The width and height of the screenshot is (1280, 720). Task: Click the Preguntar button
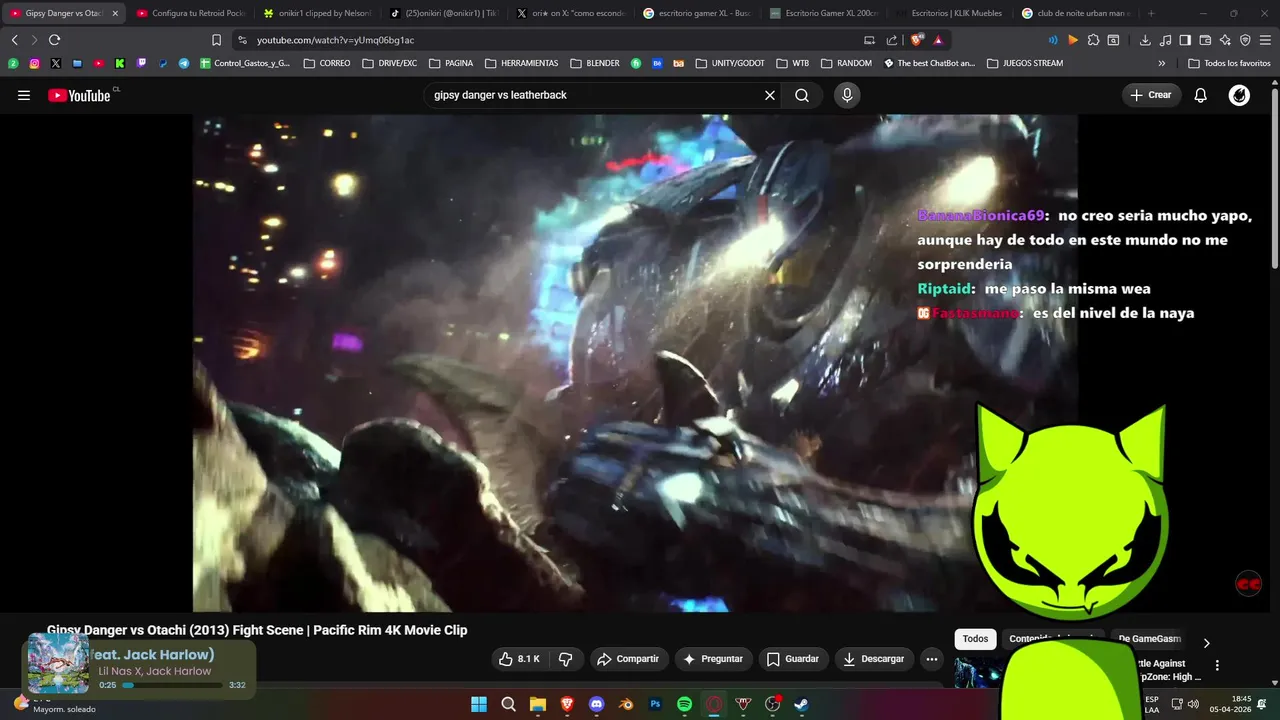(x=712, y=659)
